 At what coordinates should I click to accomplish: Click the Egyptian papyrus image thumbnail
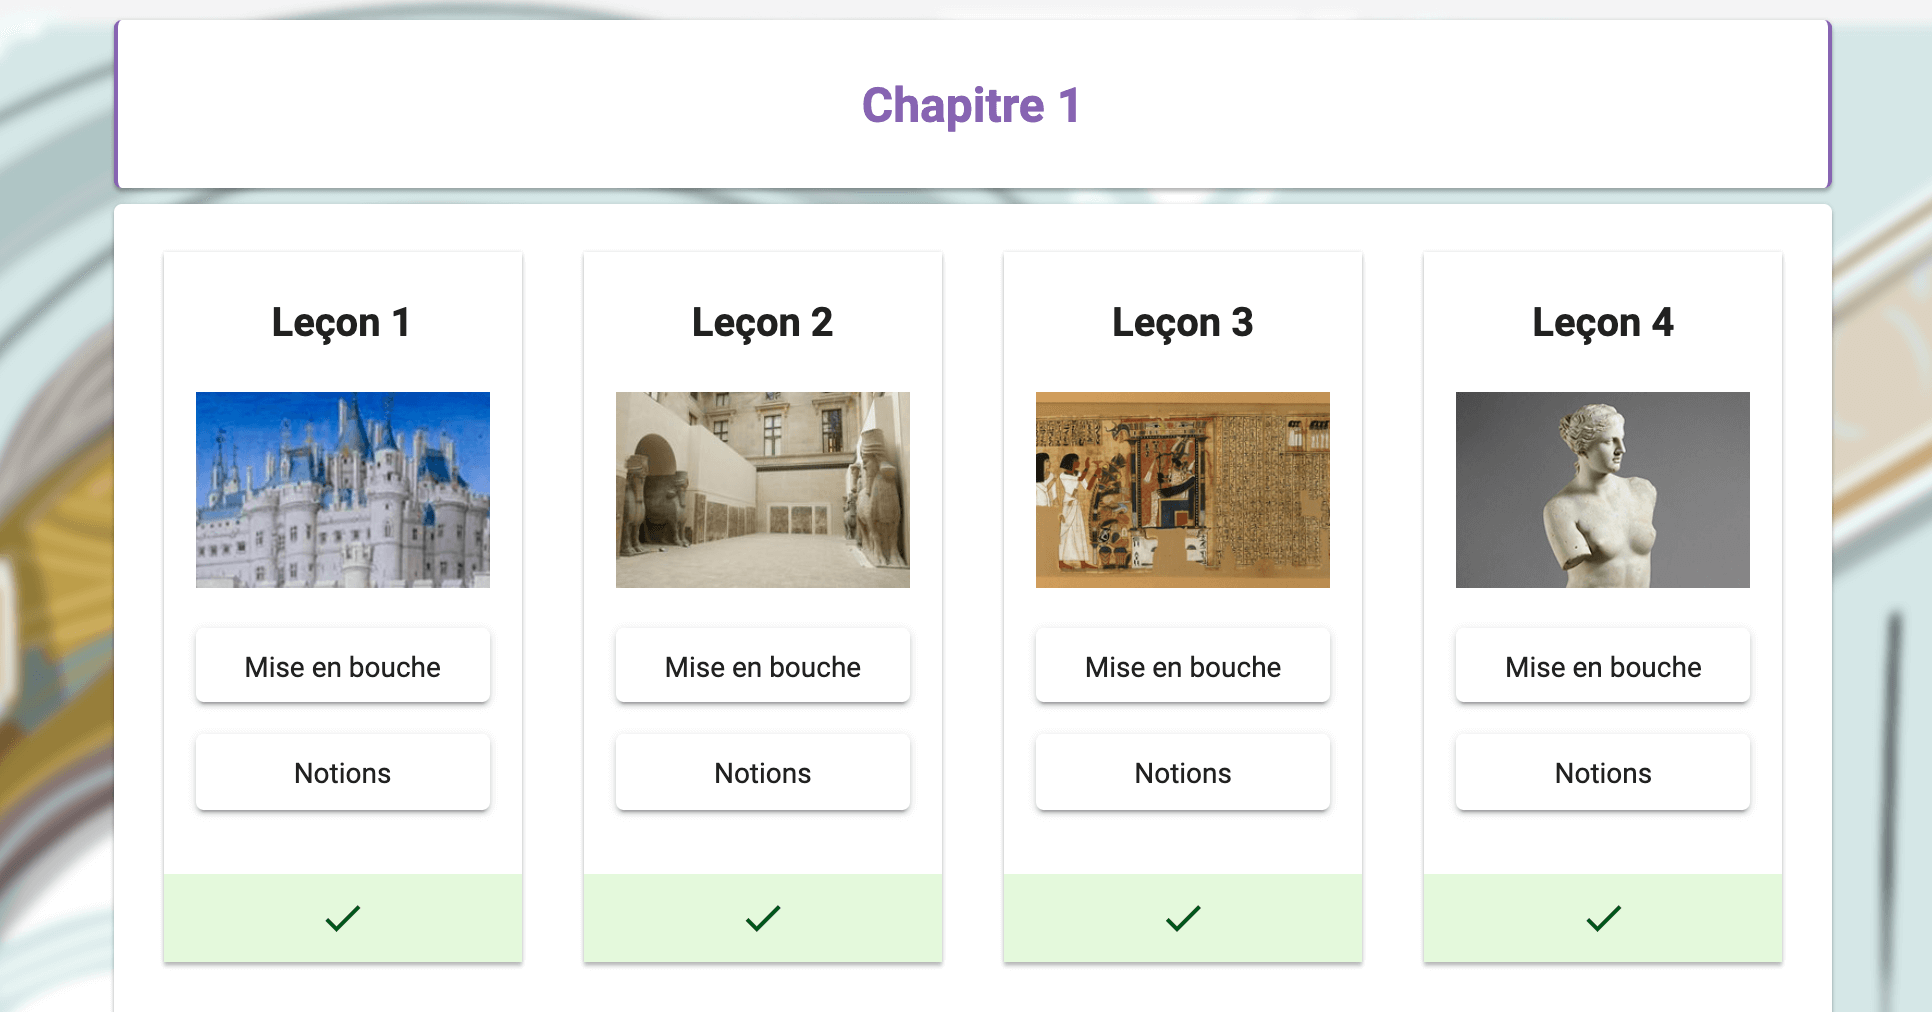(x=1182, y=489)
